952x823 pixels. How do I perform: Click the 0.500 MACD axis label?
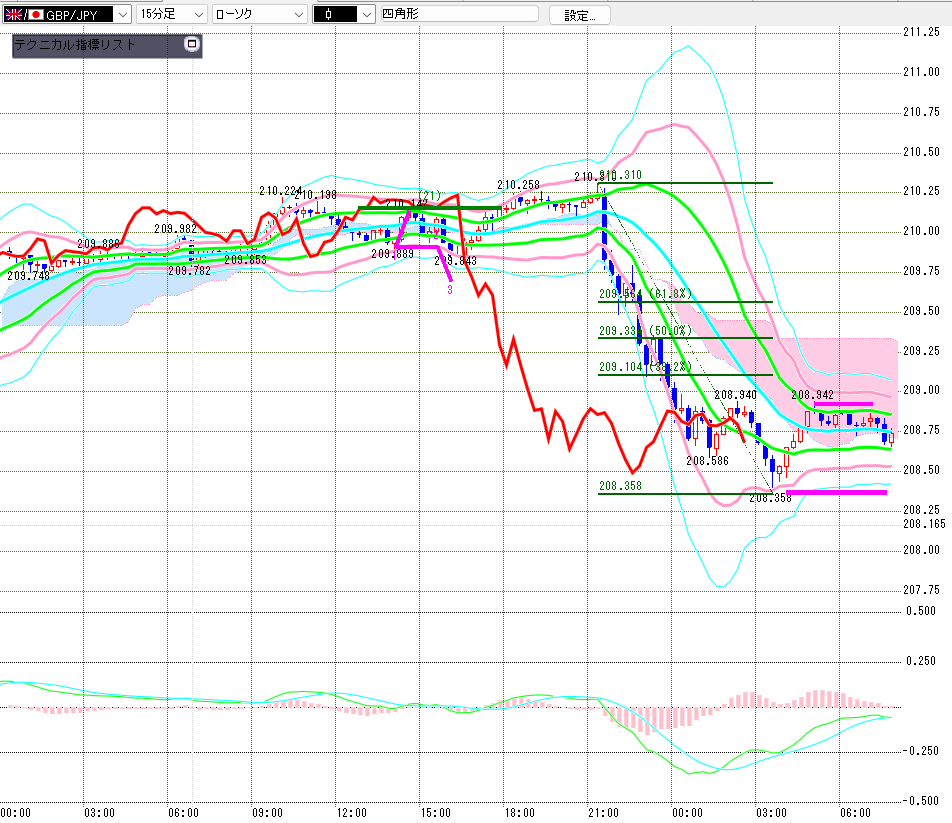tap(921, 611)
